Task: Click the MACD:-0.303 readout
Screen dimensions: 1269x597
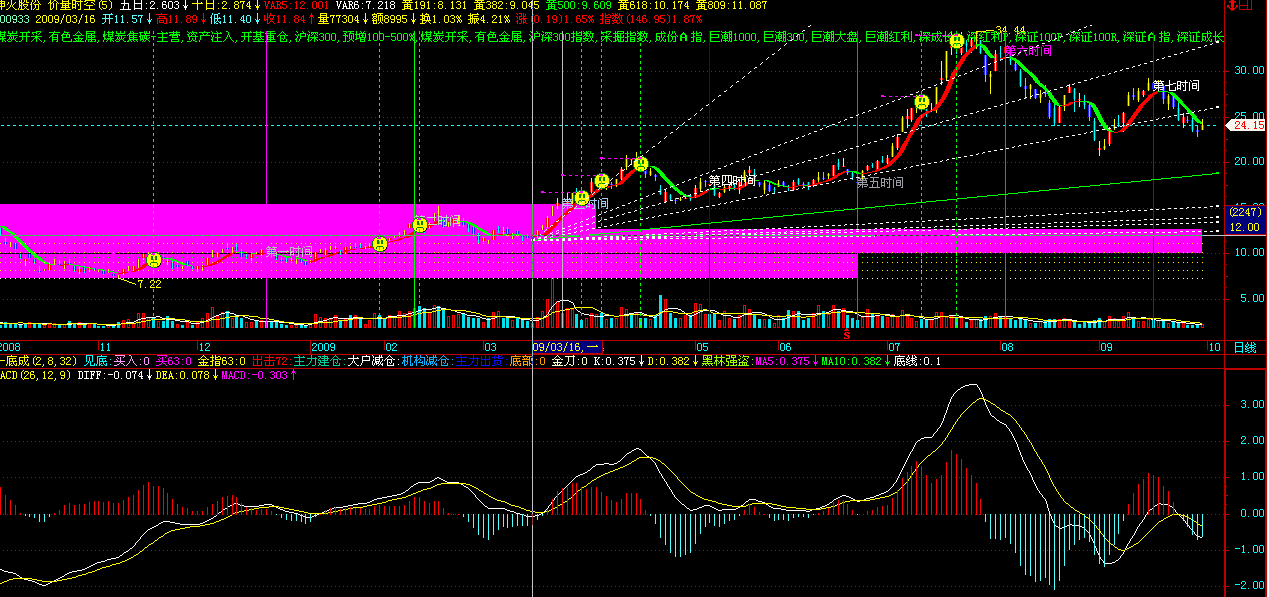Action: [x=253, y=375]
